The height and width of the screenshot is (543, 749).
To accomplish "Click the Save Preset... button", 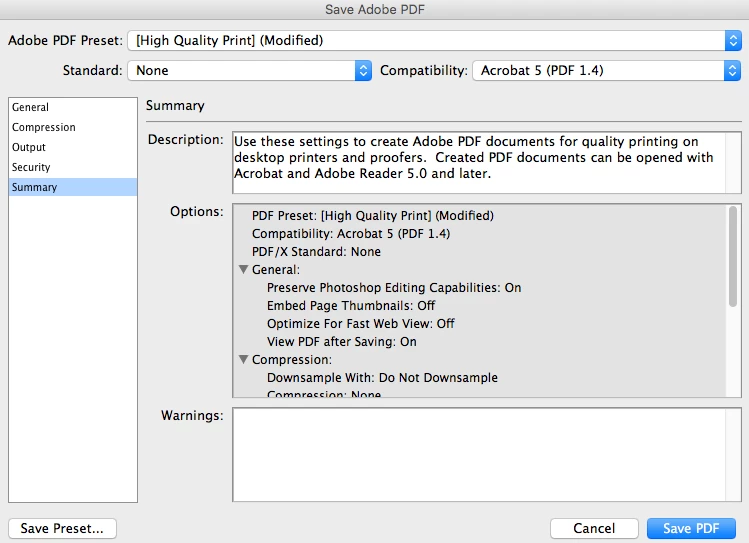I will point(62,528).
